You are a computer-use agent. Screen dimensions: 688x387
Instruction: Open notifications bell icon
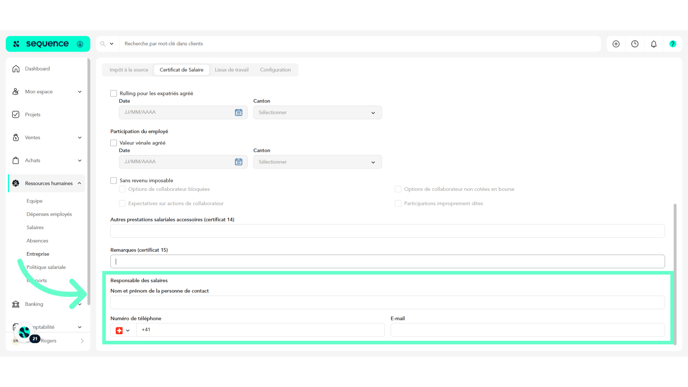[654, 44]
